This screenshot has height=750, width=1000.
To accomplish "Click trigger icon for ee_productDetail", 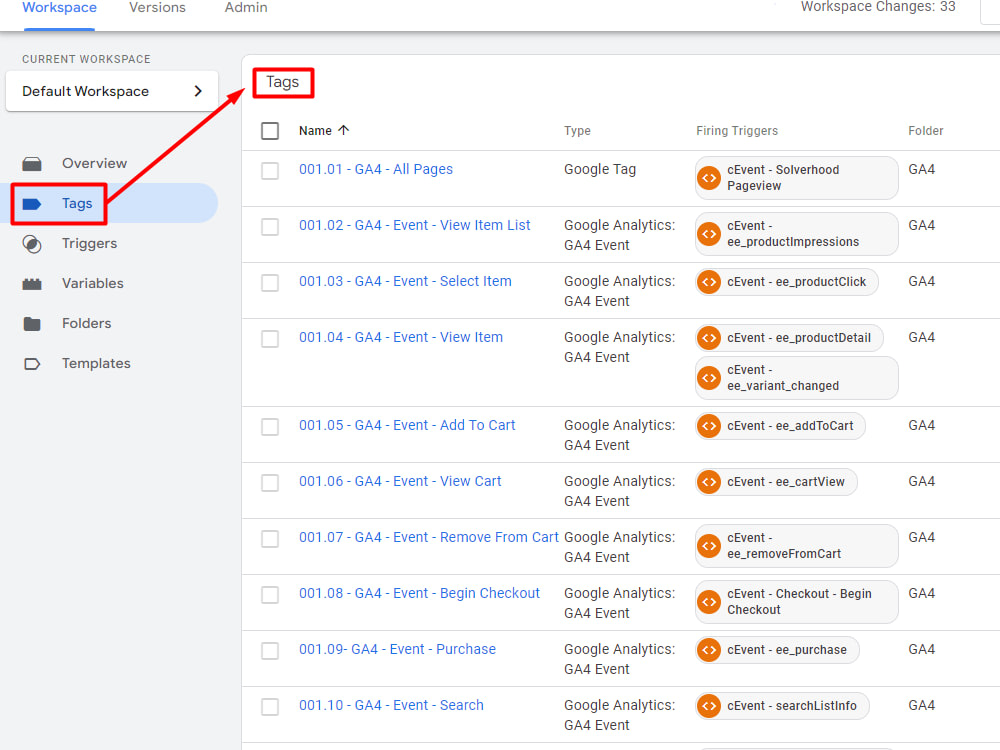I will [x=709, y=338].
